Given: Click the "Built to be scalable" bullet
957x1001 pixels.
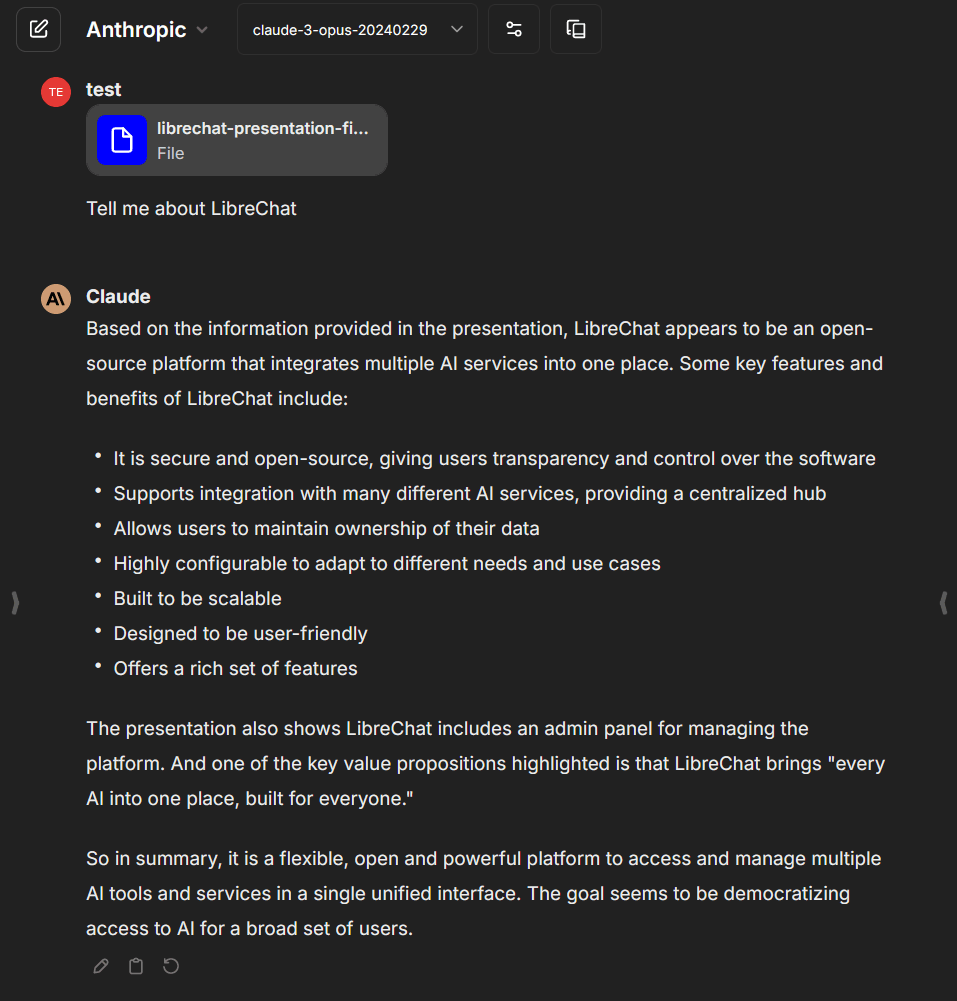Looking at the screenshot, I should (197, 599).
